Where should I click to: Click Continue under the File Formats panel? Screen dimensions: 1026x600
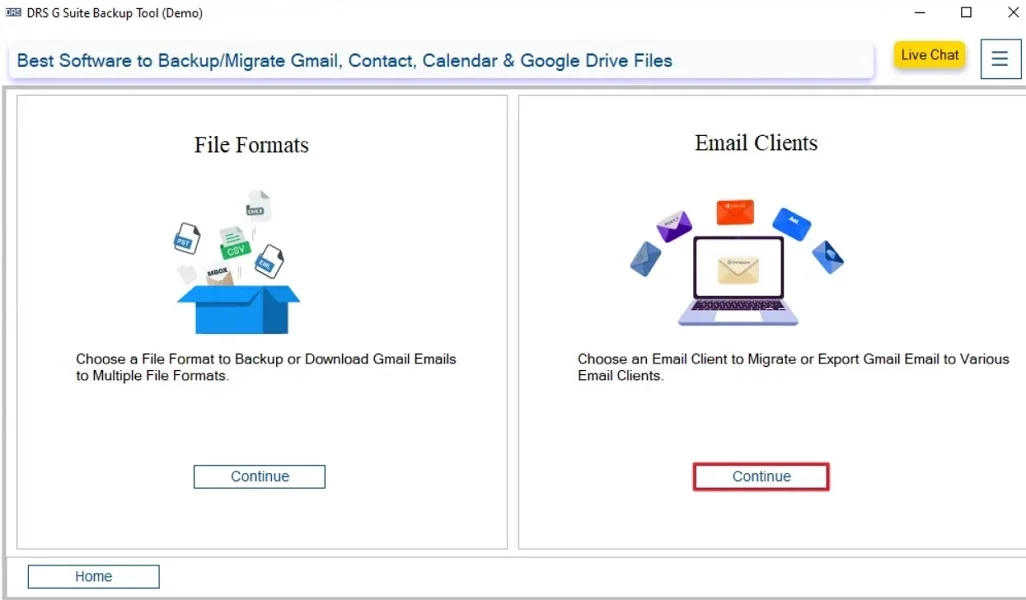[x=259, y=476]
